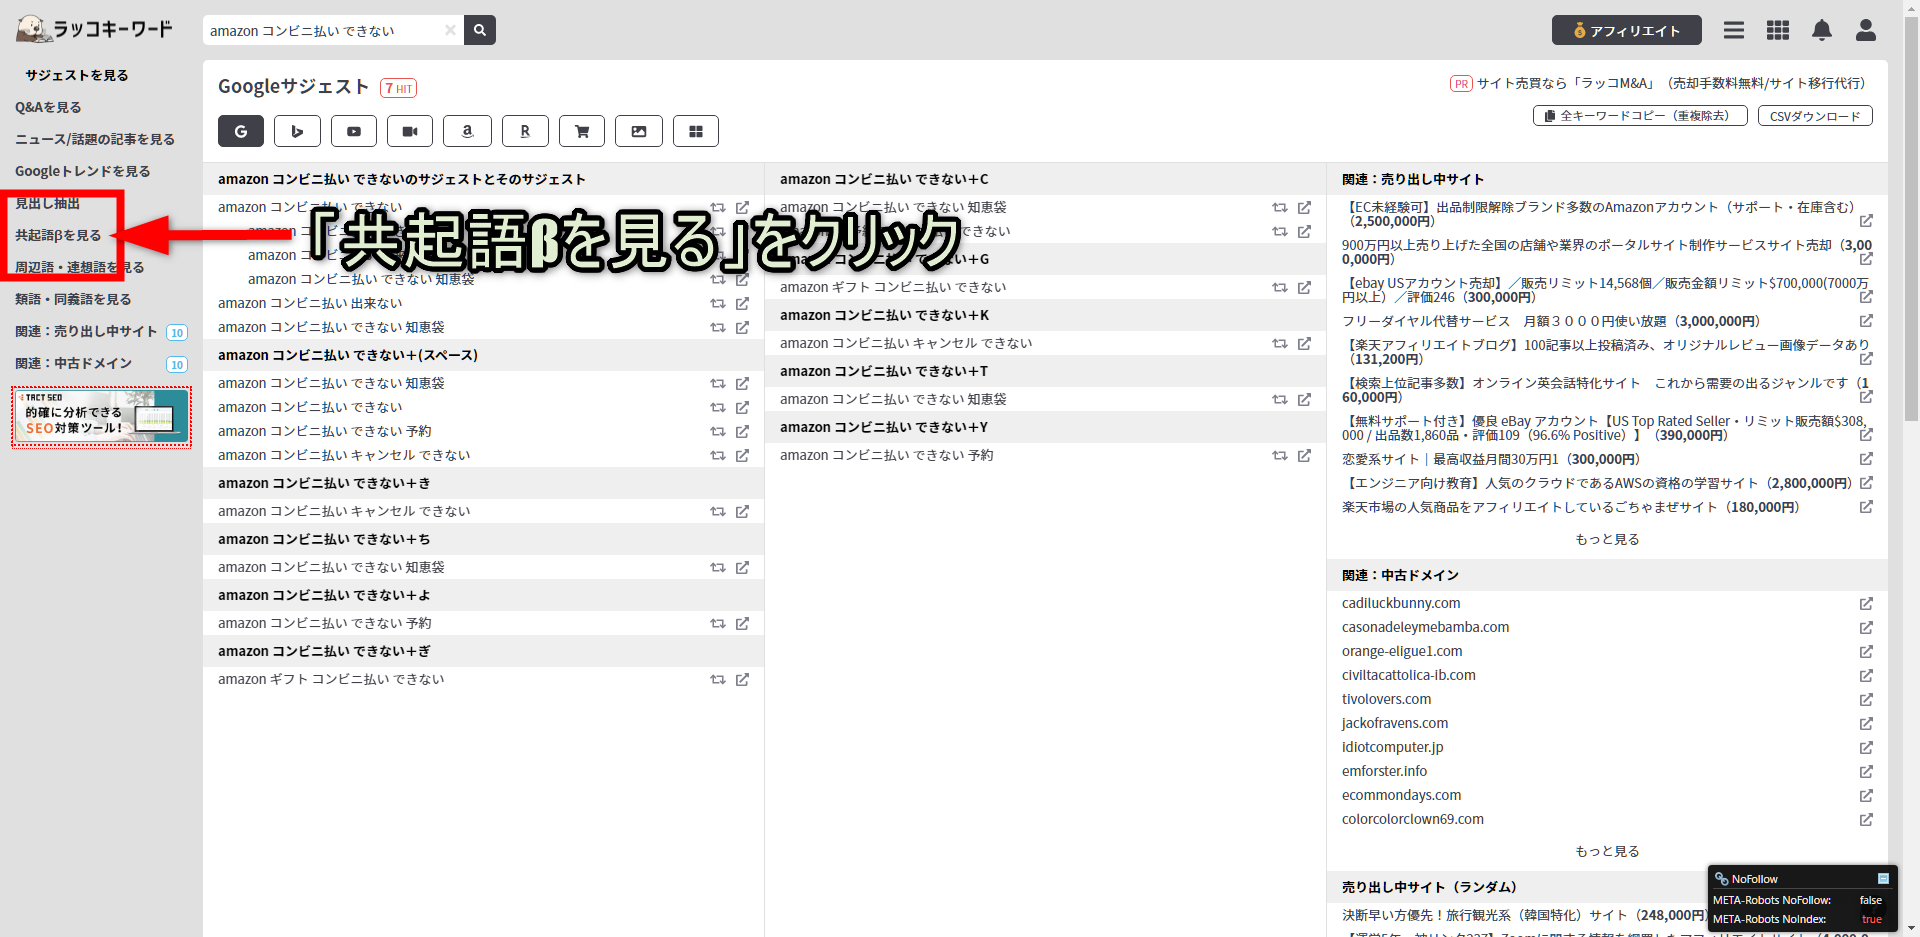Image resolution: width=1920 pixels, height=937 pixels.
Task: Open external link for amazon コンビニ払い できない 予約 under +よ
Action: pos(742,623)
